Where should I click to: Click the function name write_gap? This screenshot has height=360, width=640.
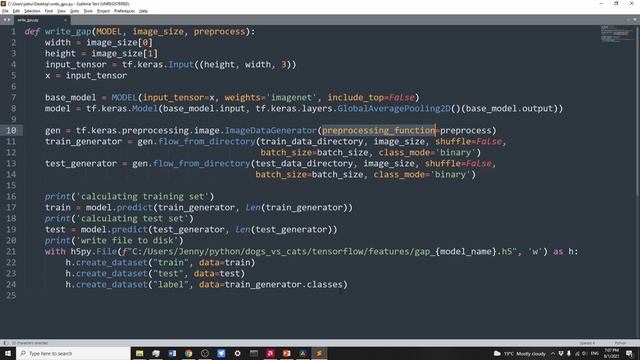[x=68, y=32]
